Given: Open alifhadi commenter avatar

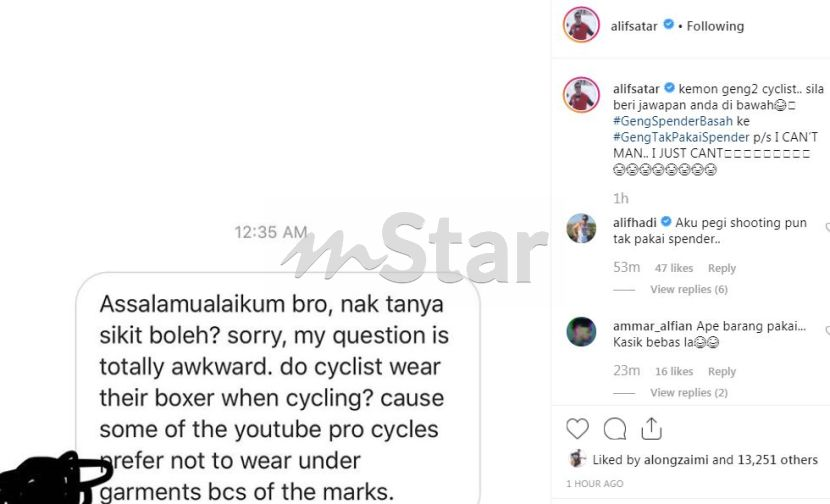Looking at the screenshot, I should tap(581, 228).
